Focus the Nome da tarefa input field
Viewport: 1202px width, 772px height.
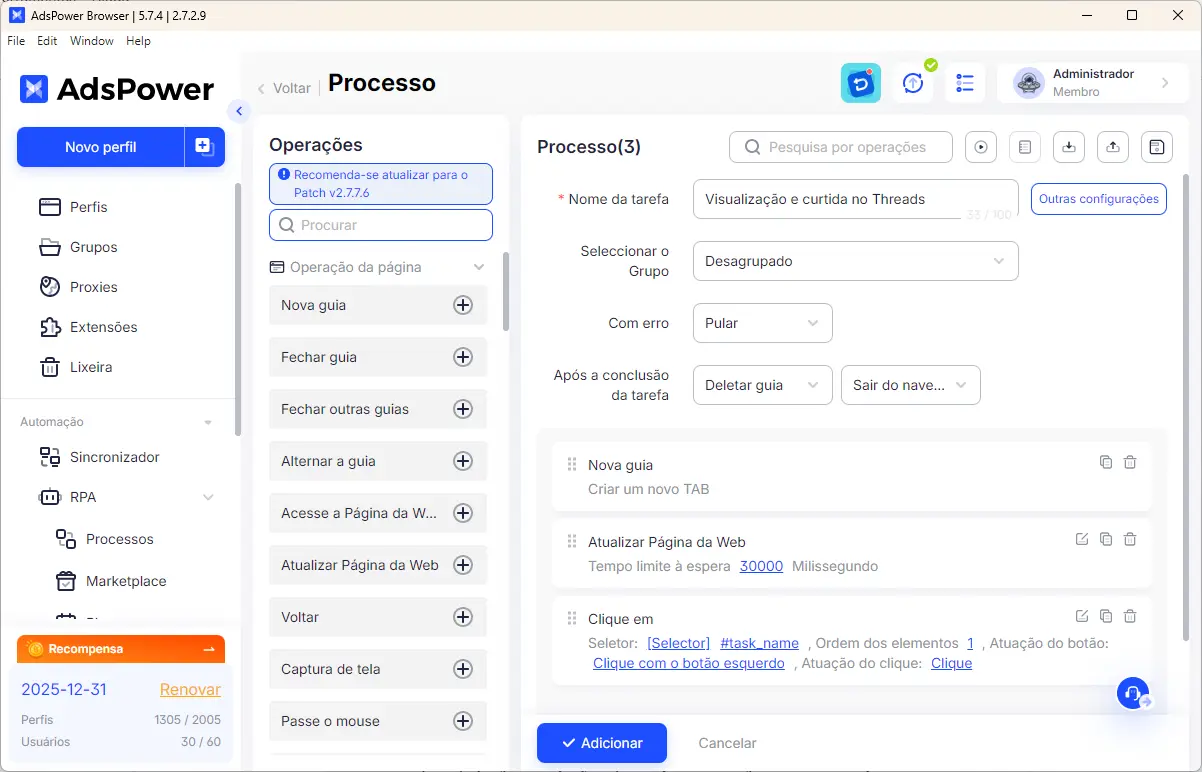pyautogui.click(x=855, y=199)
